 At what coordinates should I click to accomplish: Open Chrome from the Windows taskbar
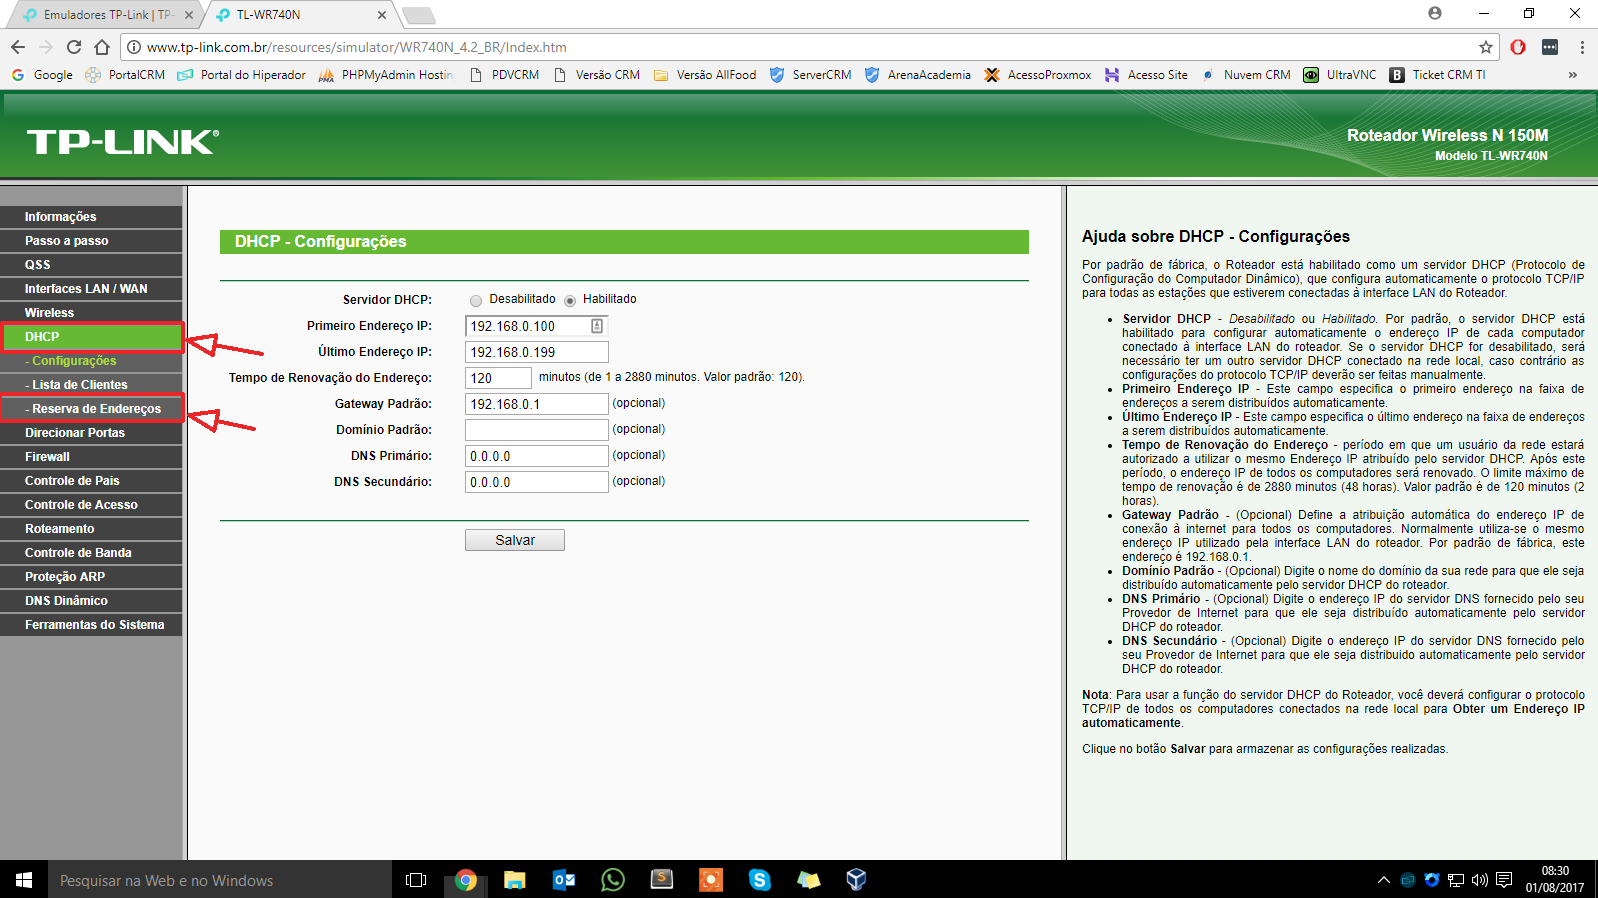[465, 880]
